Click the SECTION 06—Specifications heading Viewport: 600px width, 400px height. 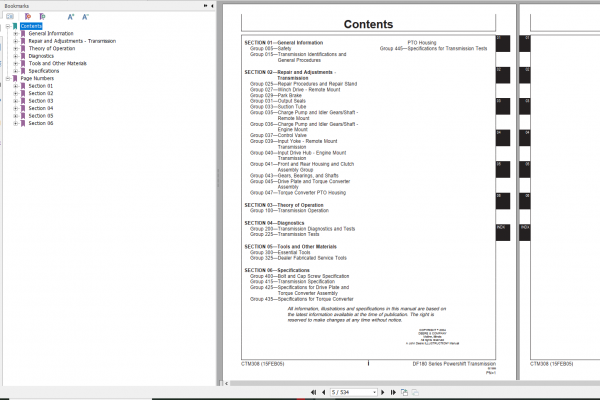(x=277, y=270)
